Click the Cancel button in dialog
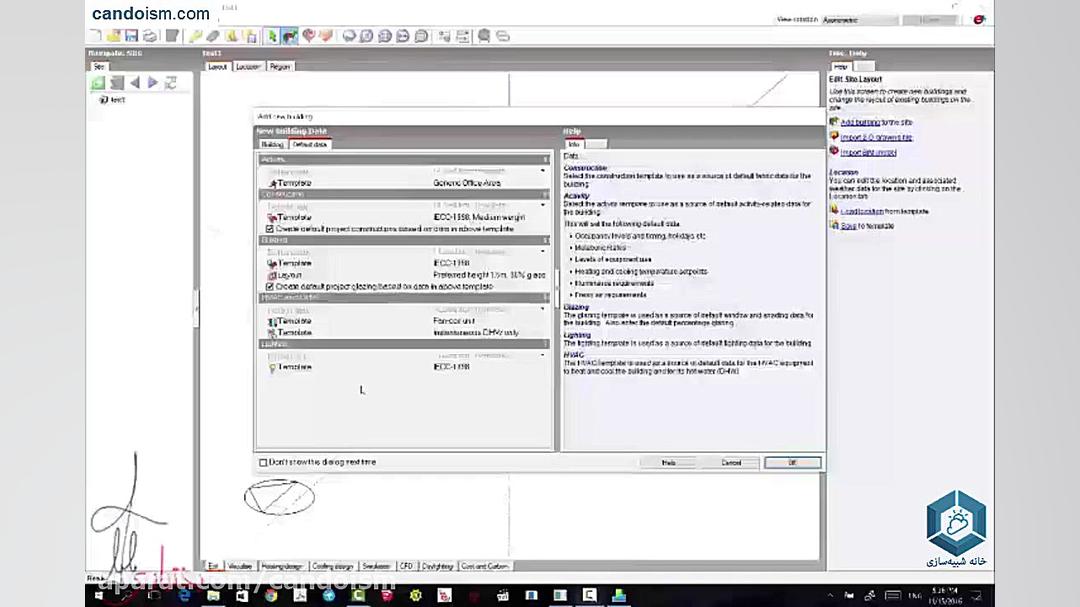 [x=731, y=463]
